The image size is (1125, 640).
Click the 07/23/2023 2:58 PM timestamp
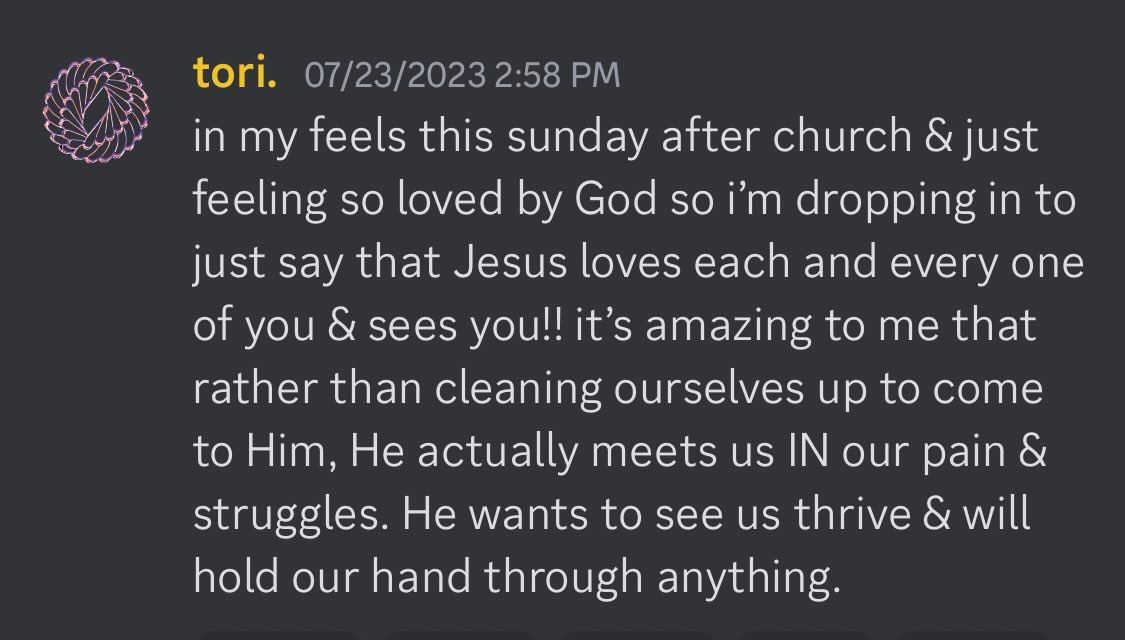pos(463,75)
